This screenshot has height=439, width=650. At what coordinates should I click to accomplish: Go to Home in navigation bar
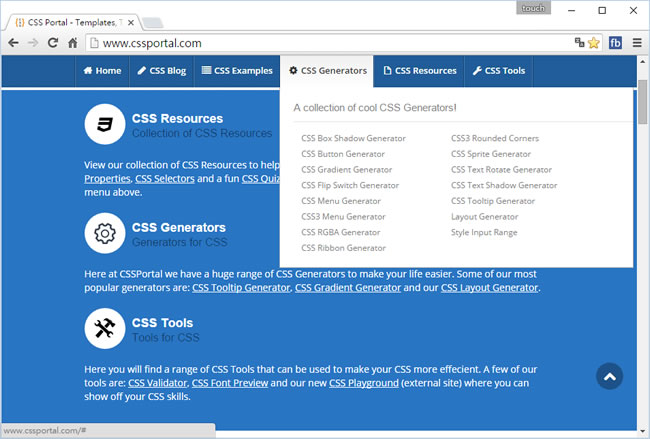[102, 71]
